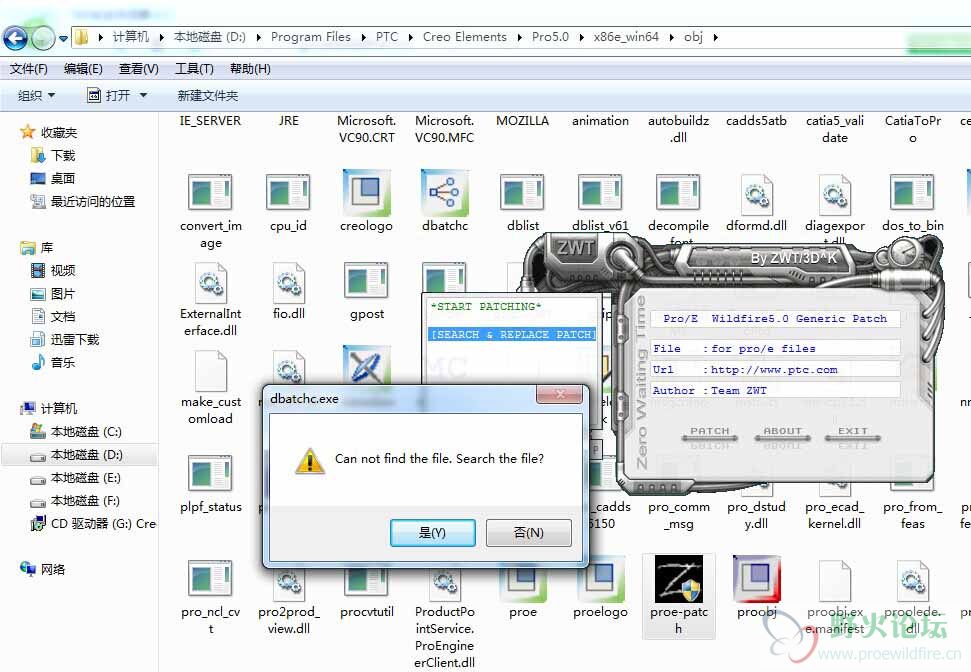Select decompile font file icon
The width and height of the screenshot is (971, 672).
(679, 193)
